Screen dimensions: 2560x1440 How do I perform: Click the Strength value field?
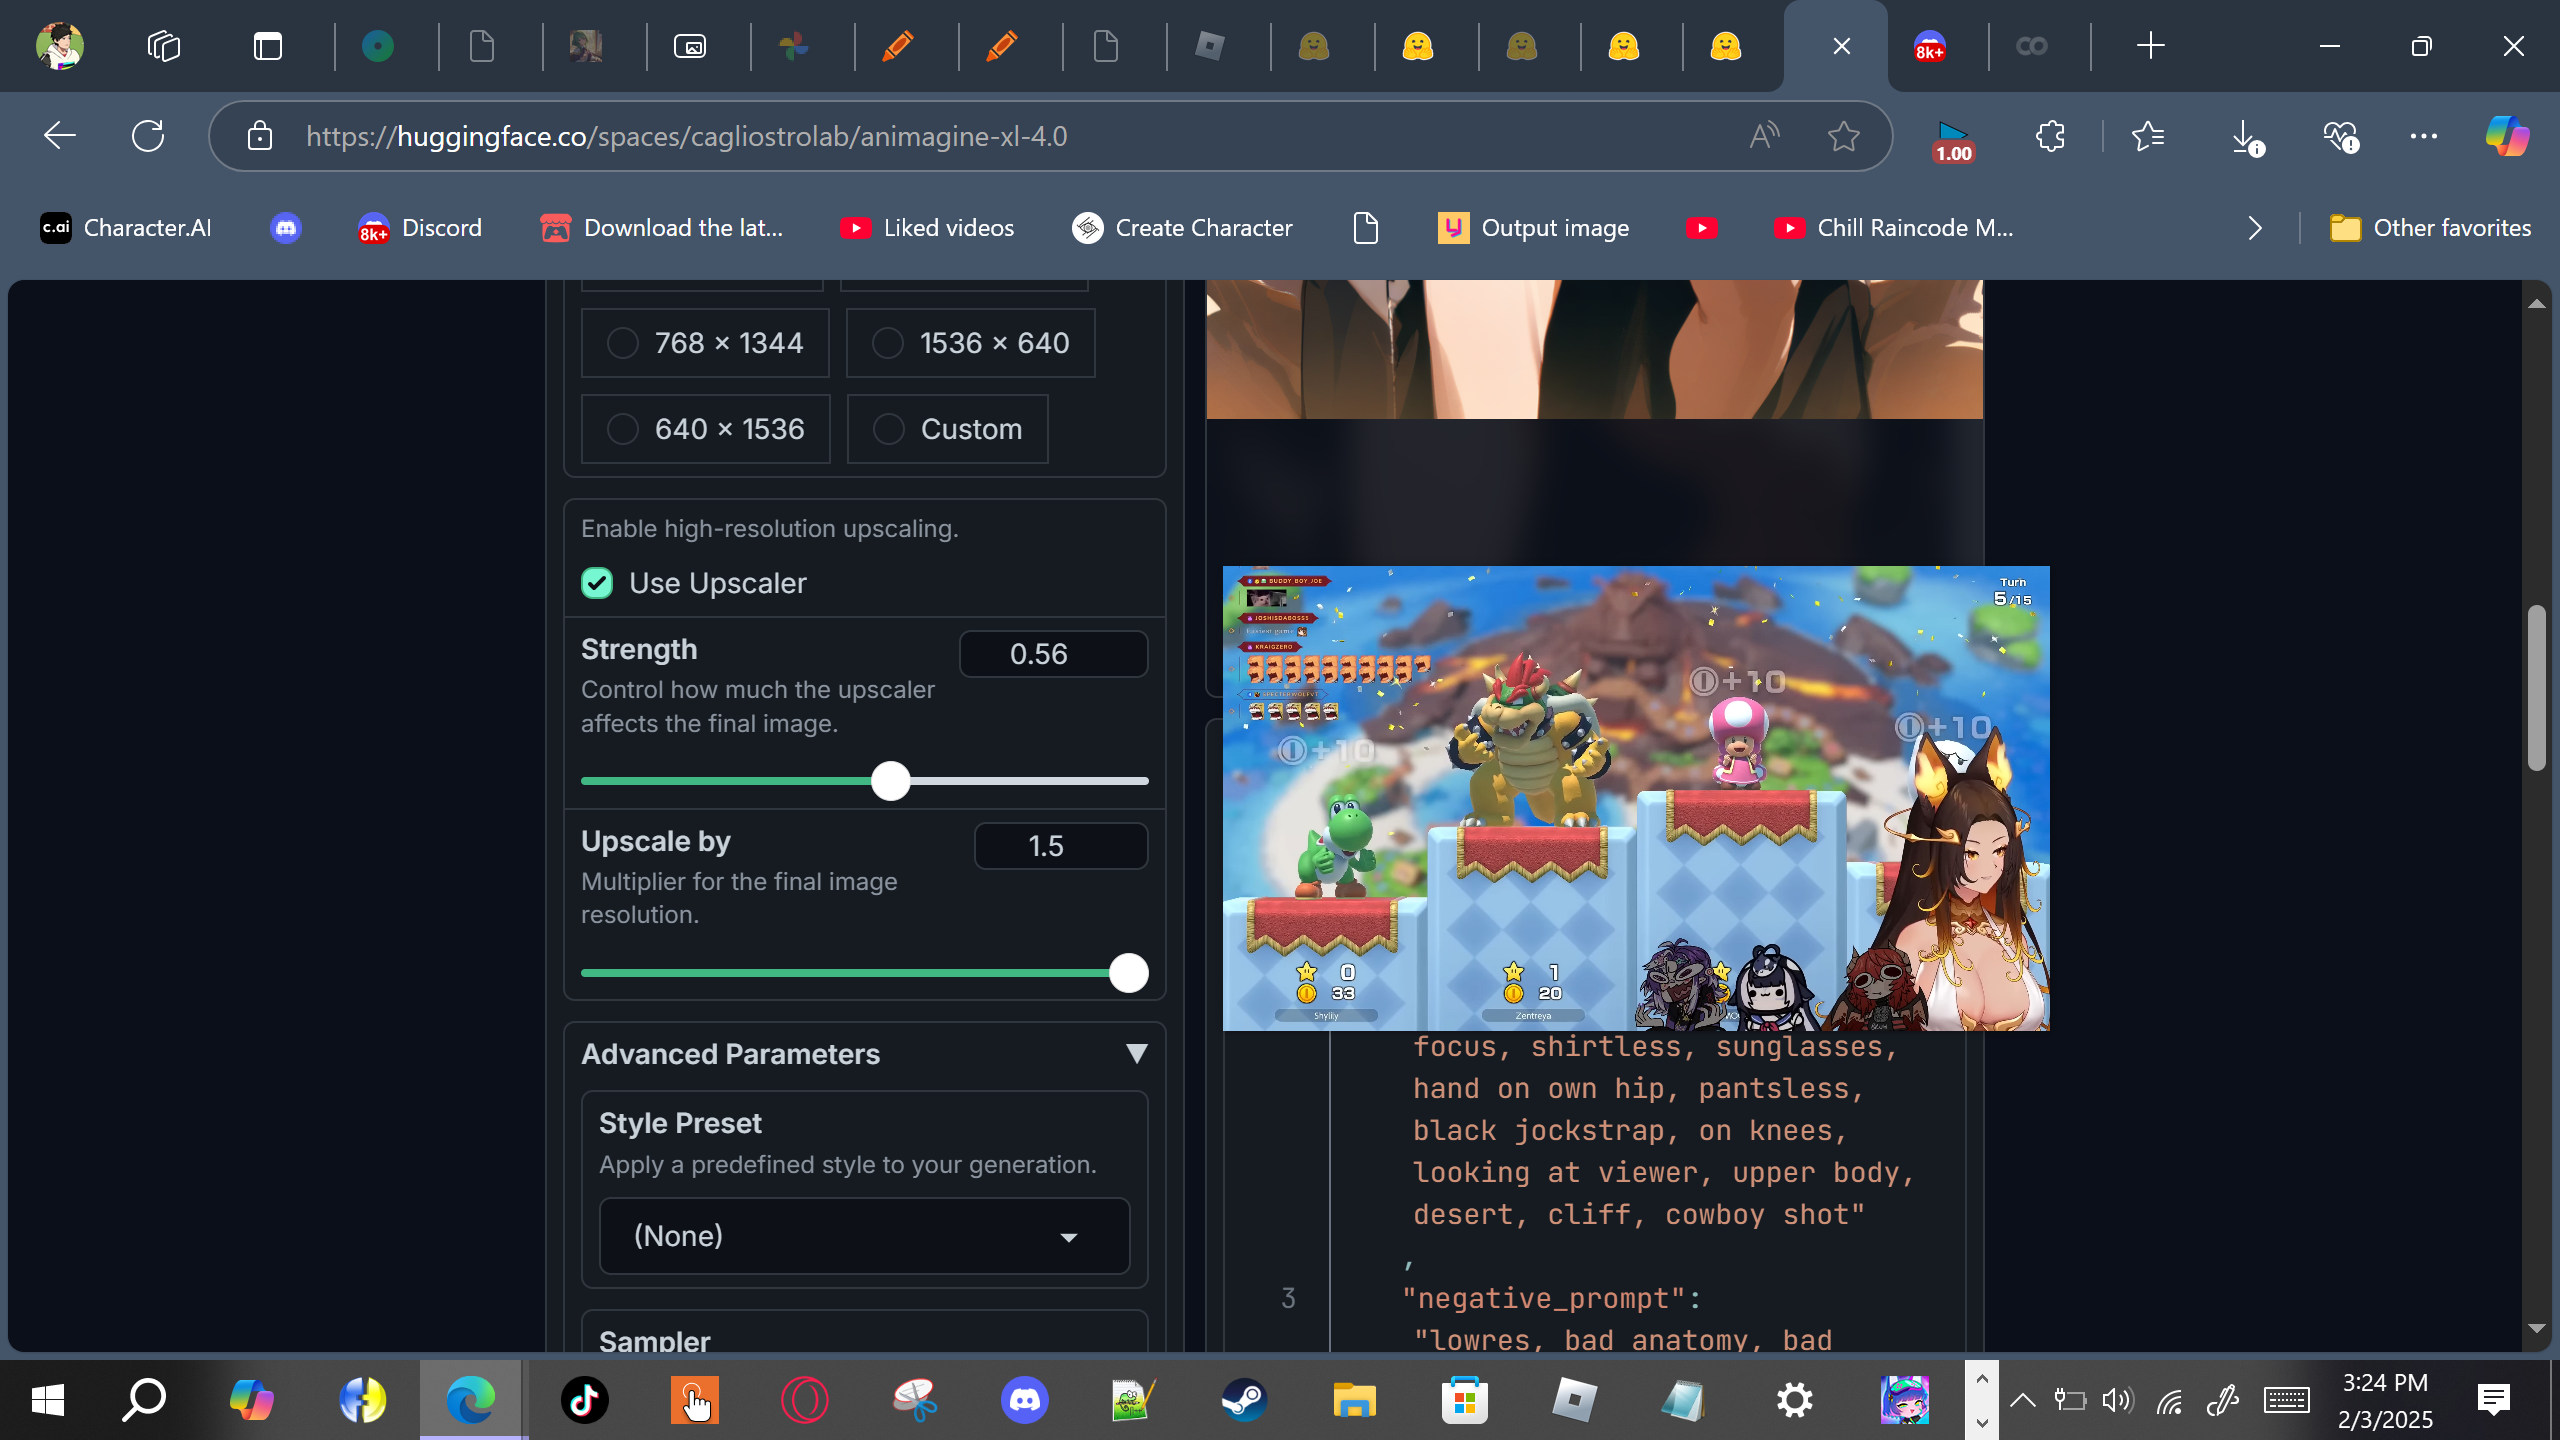click(1053, 654)
